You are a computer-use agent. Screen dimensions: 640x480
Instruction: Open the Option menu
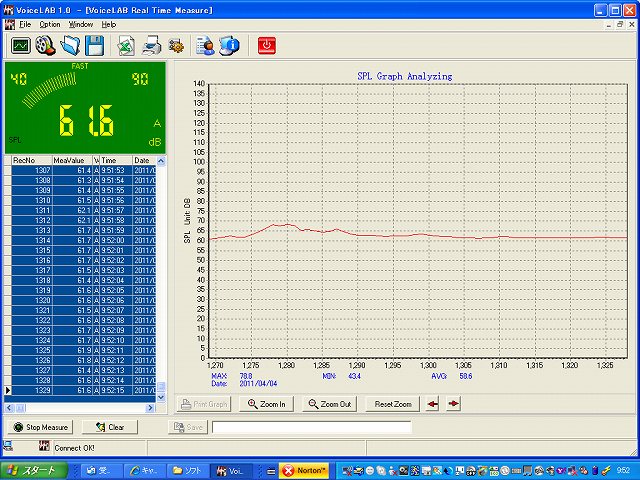(x=50, y=24)
